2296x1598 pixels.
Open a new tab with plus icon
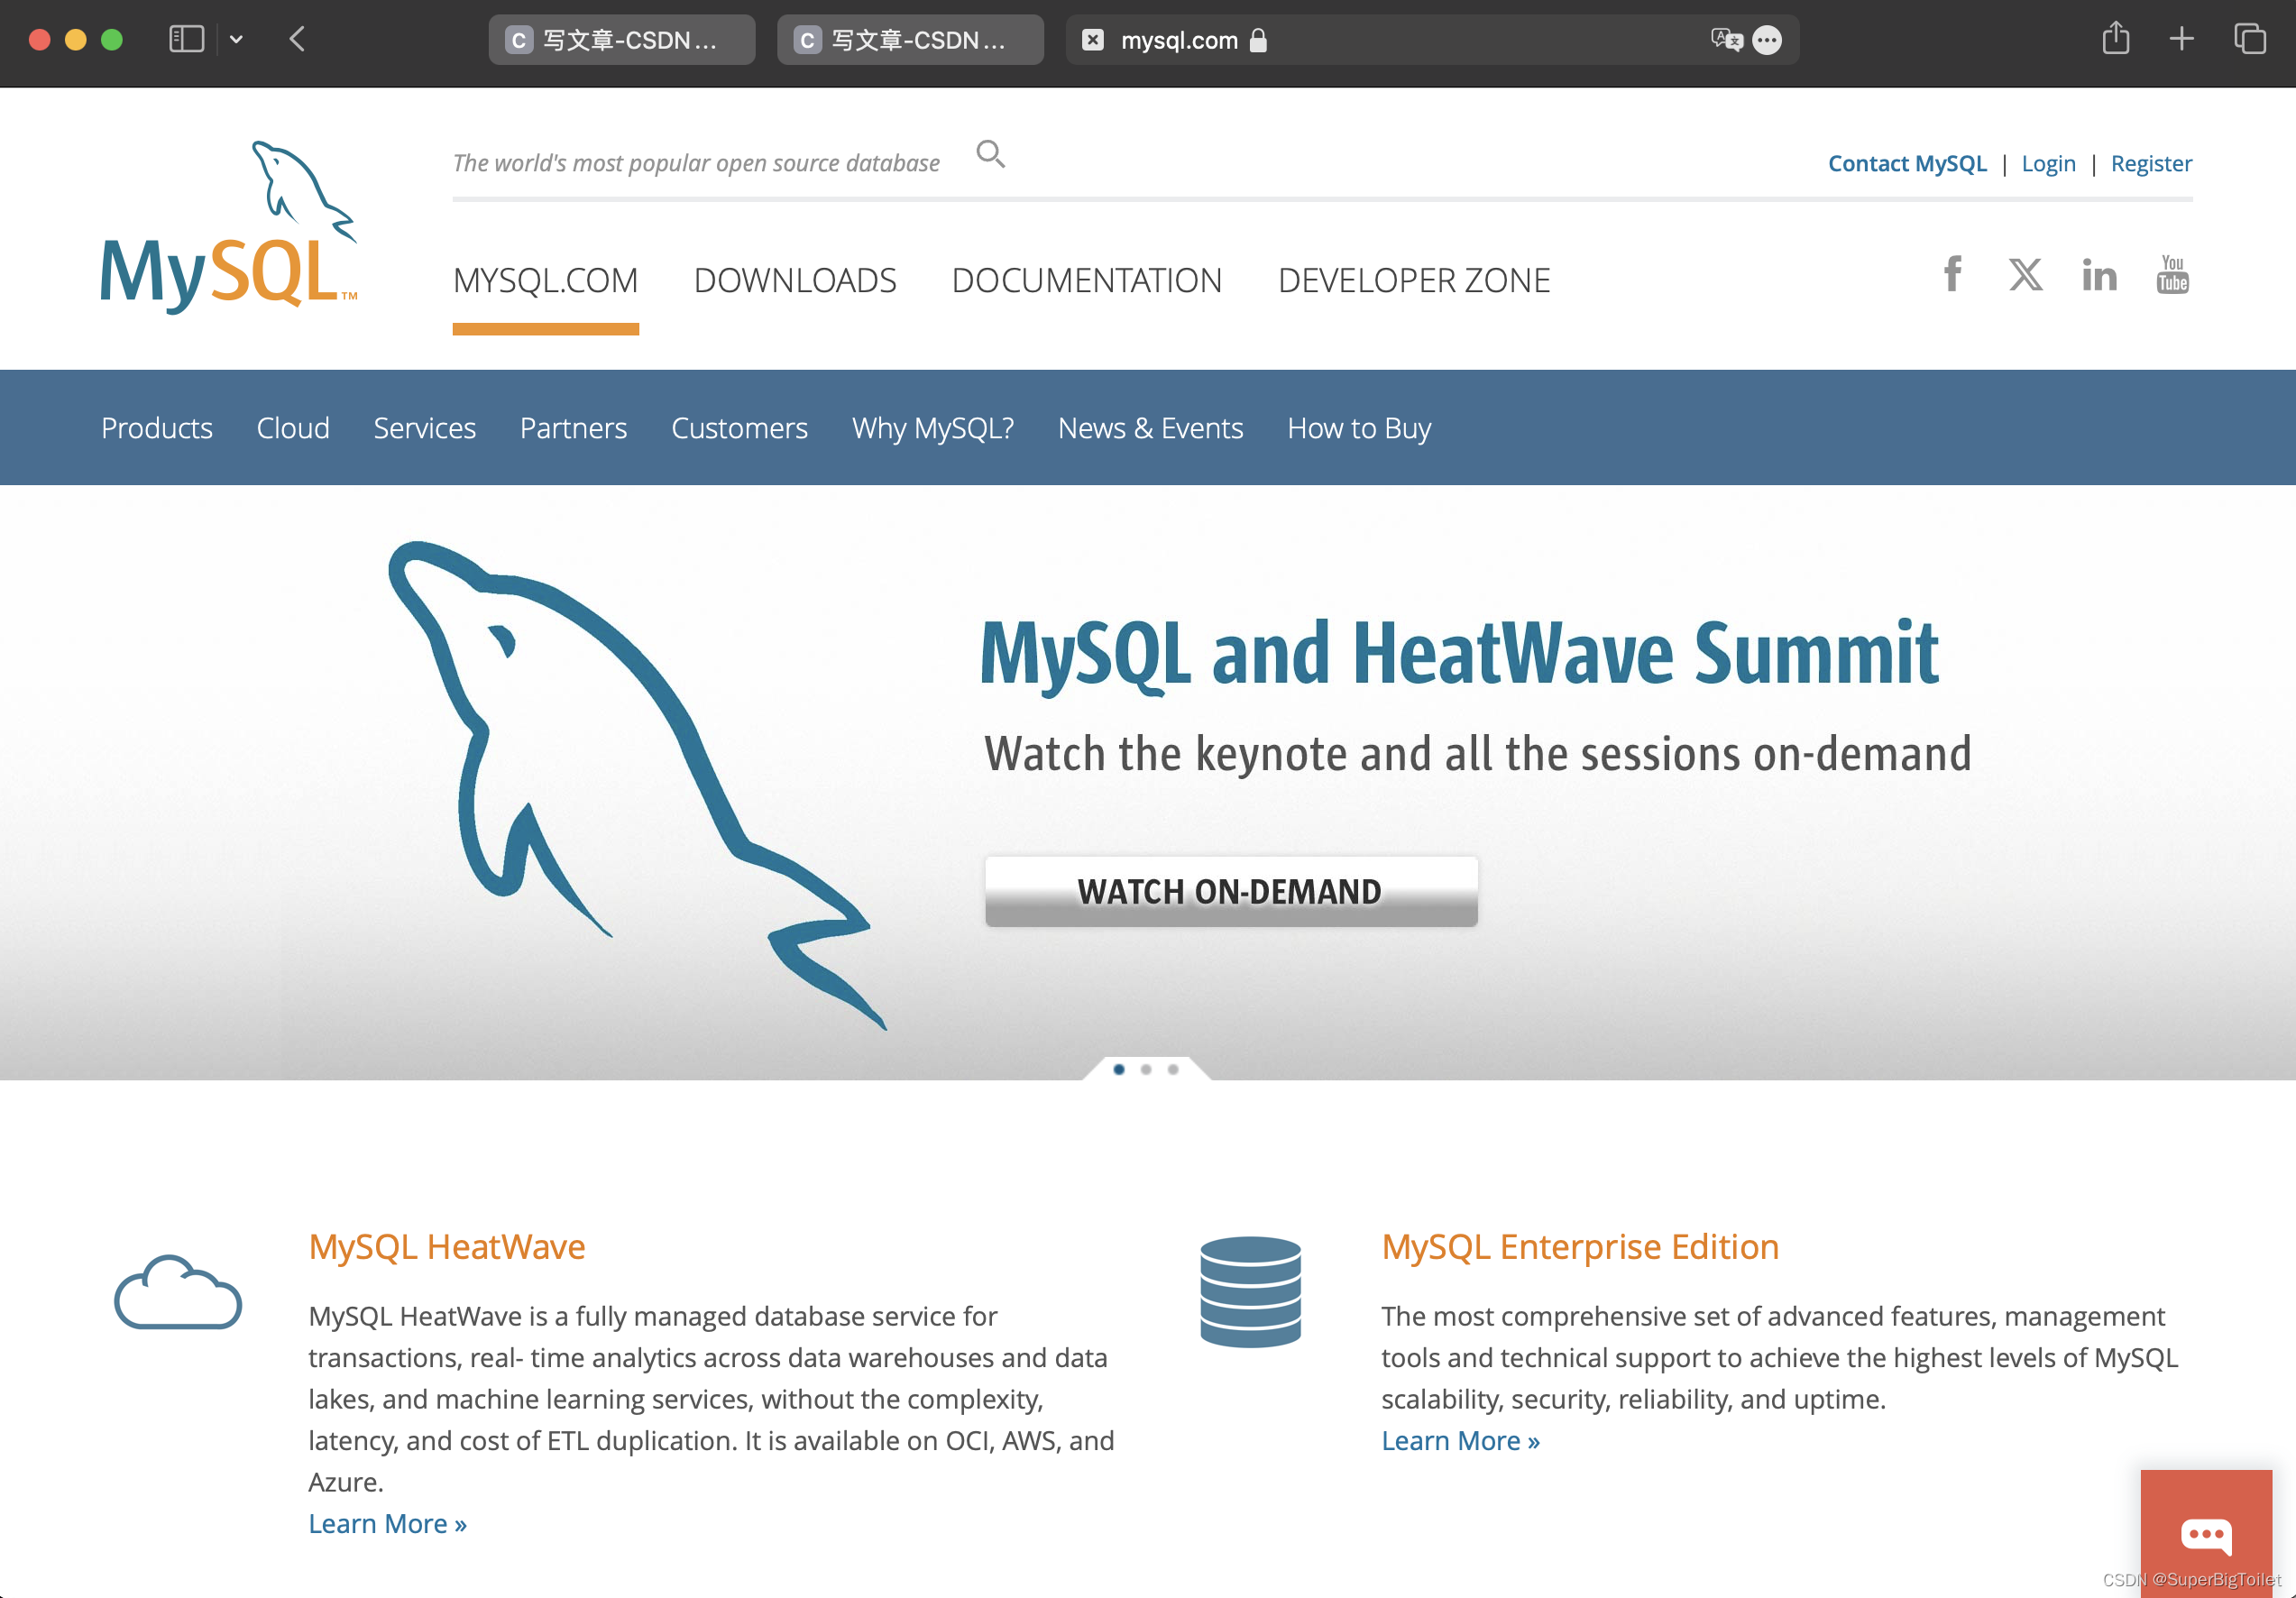pyautogui.click(x=2182, y=39)
